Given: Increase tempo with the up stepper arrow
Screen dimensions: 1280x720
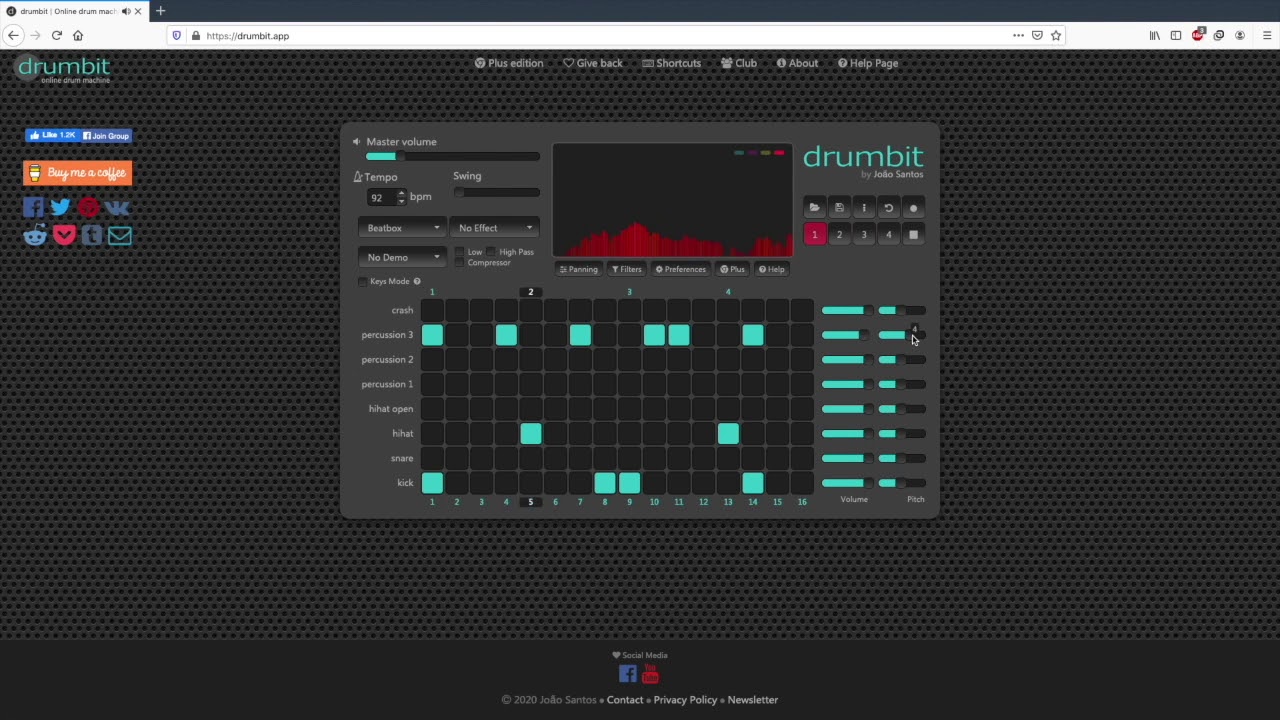Looking at the screenshot, I should click(x=401, y=193).
